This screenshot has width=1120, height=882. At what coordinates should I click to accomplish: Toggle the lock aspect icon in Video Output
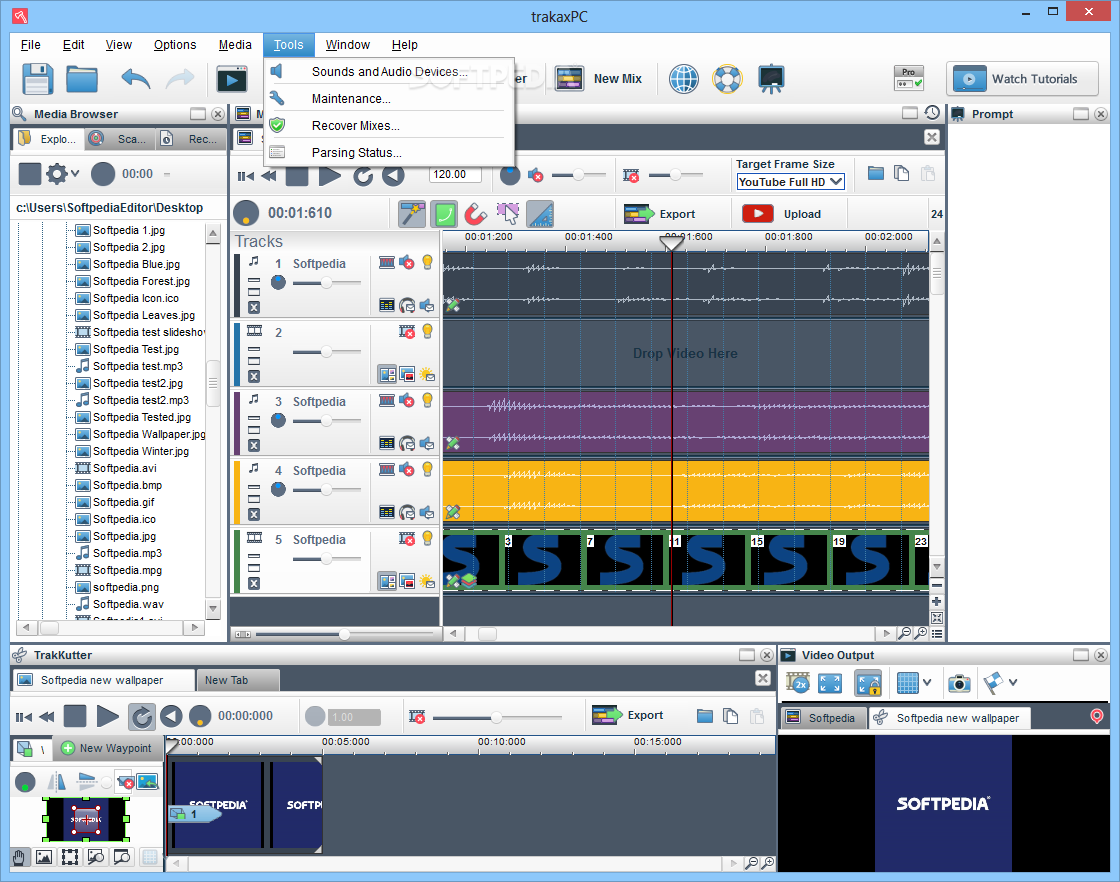click(x=869, y=683)
